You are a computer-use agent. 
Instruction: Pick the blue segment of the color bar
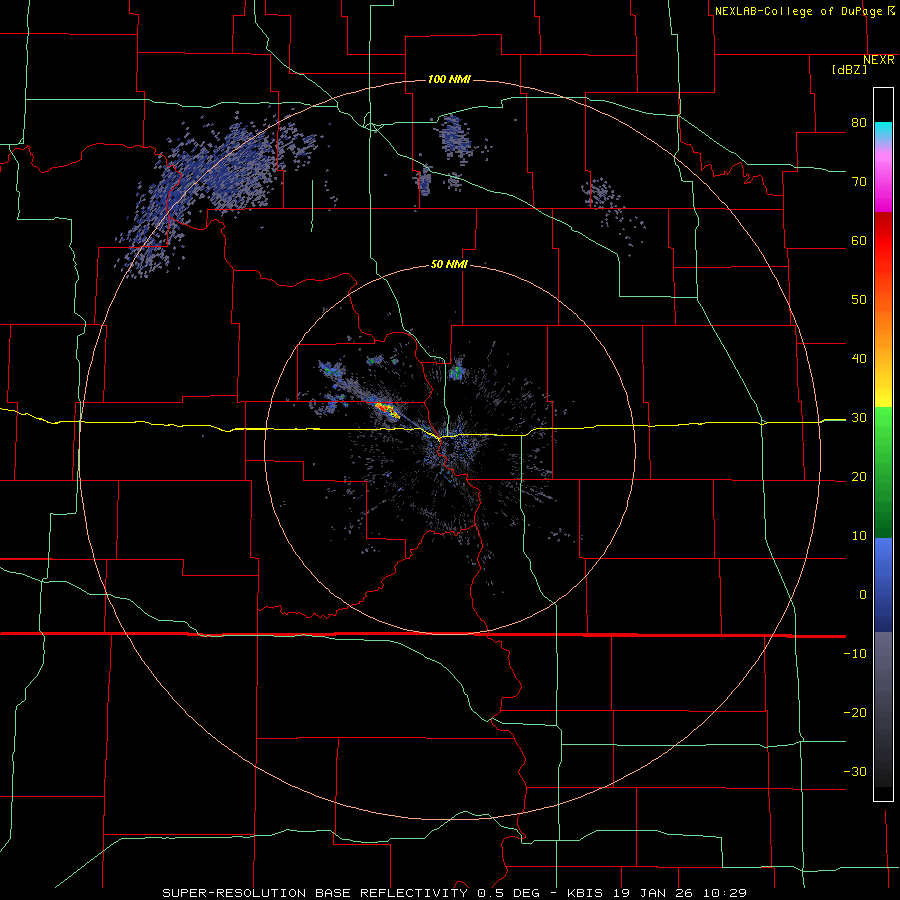point(883,585)
